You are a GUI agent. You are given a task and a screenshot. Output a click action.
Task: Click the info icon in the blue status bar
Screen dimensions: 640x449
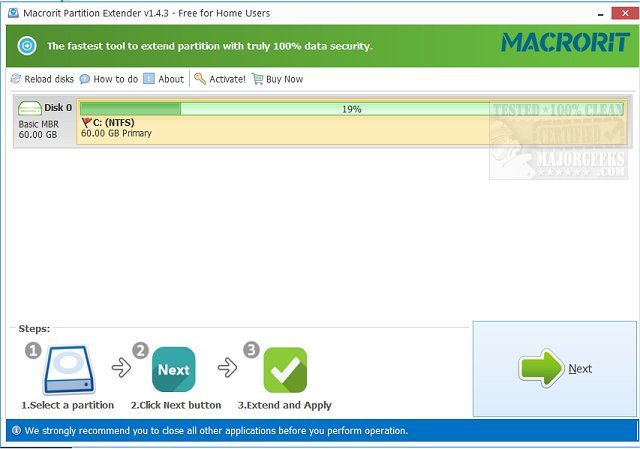(x=16, y=431)
